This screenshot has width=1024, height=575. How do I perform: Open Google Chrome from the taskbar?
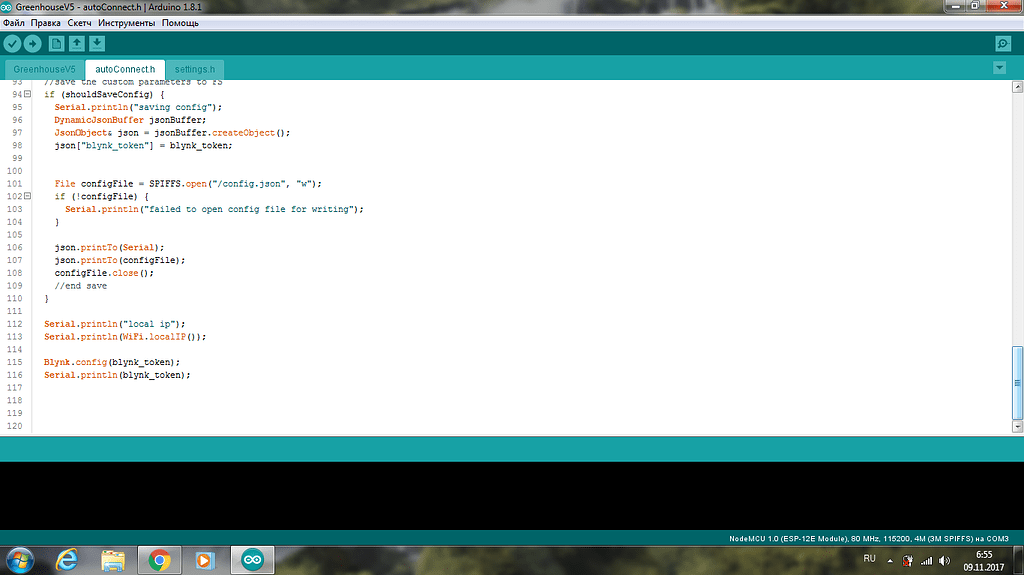[157, 560]
